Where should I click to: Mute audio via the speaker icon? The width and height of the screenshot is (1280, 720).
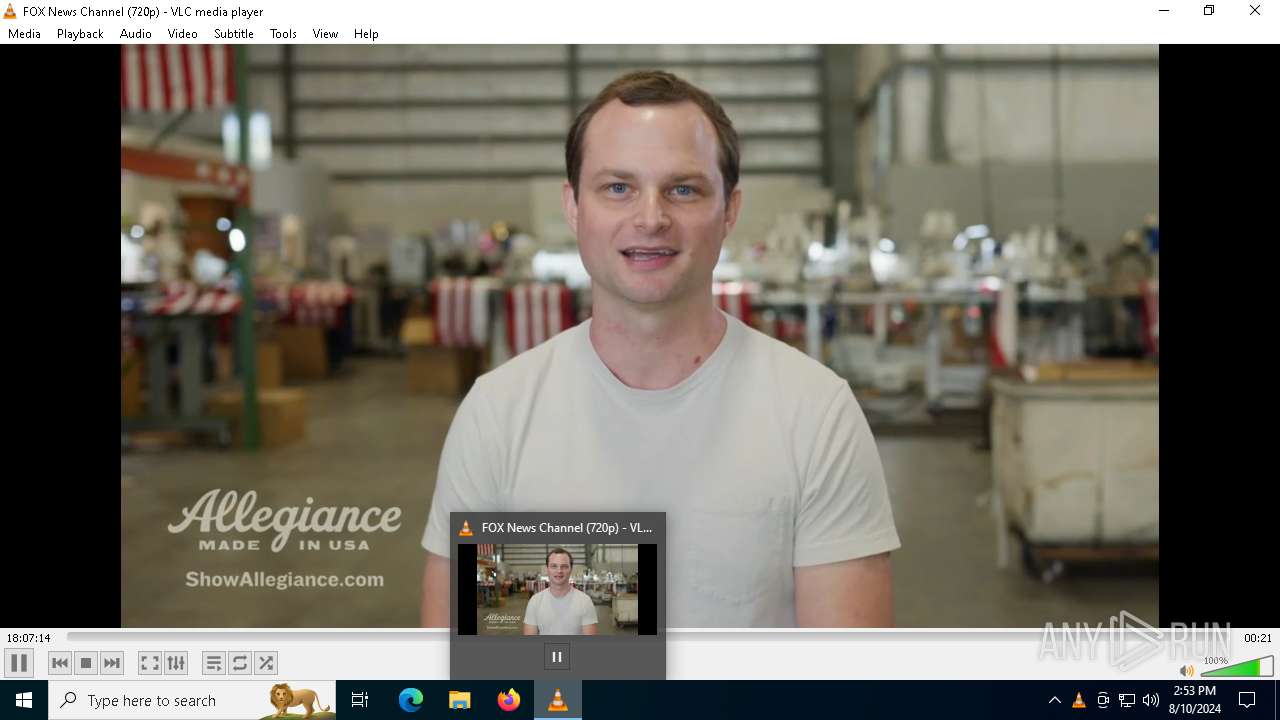(1187, 670)
